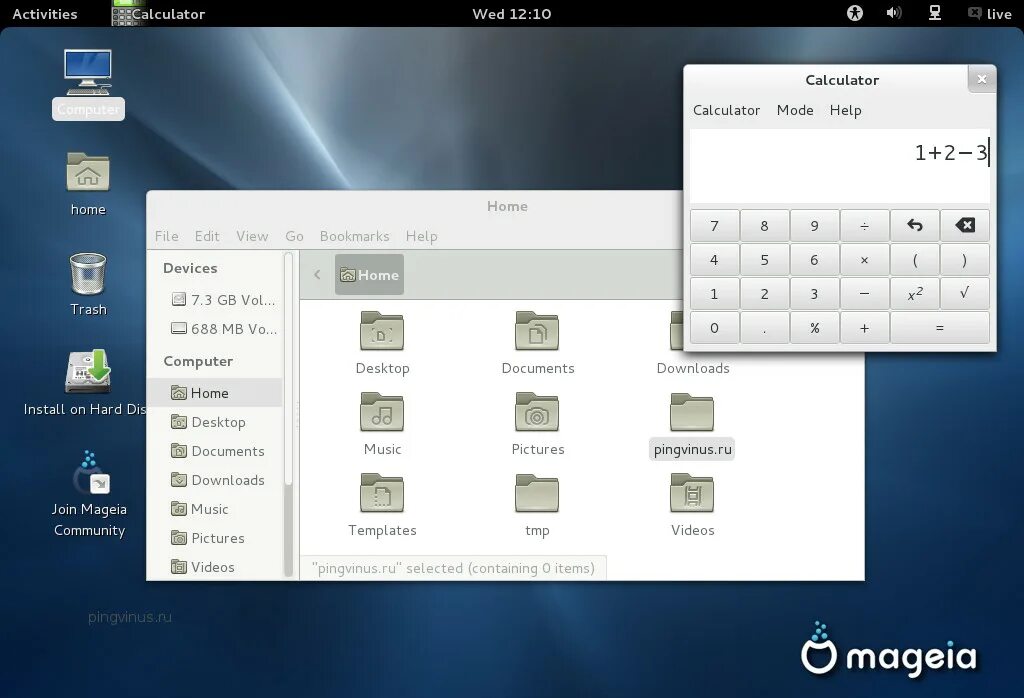Open the 688 MB Volume device
This screenshot has width=1024, height=698.
(223, 328)
